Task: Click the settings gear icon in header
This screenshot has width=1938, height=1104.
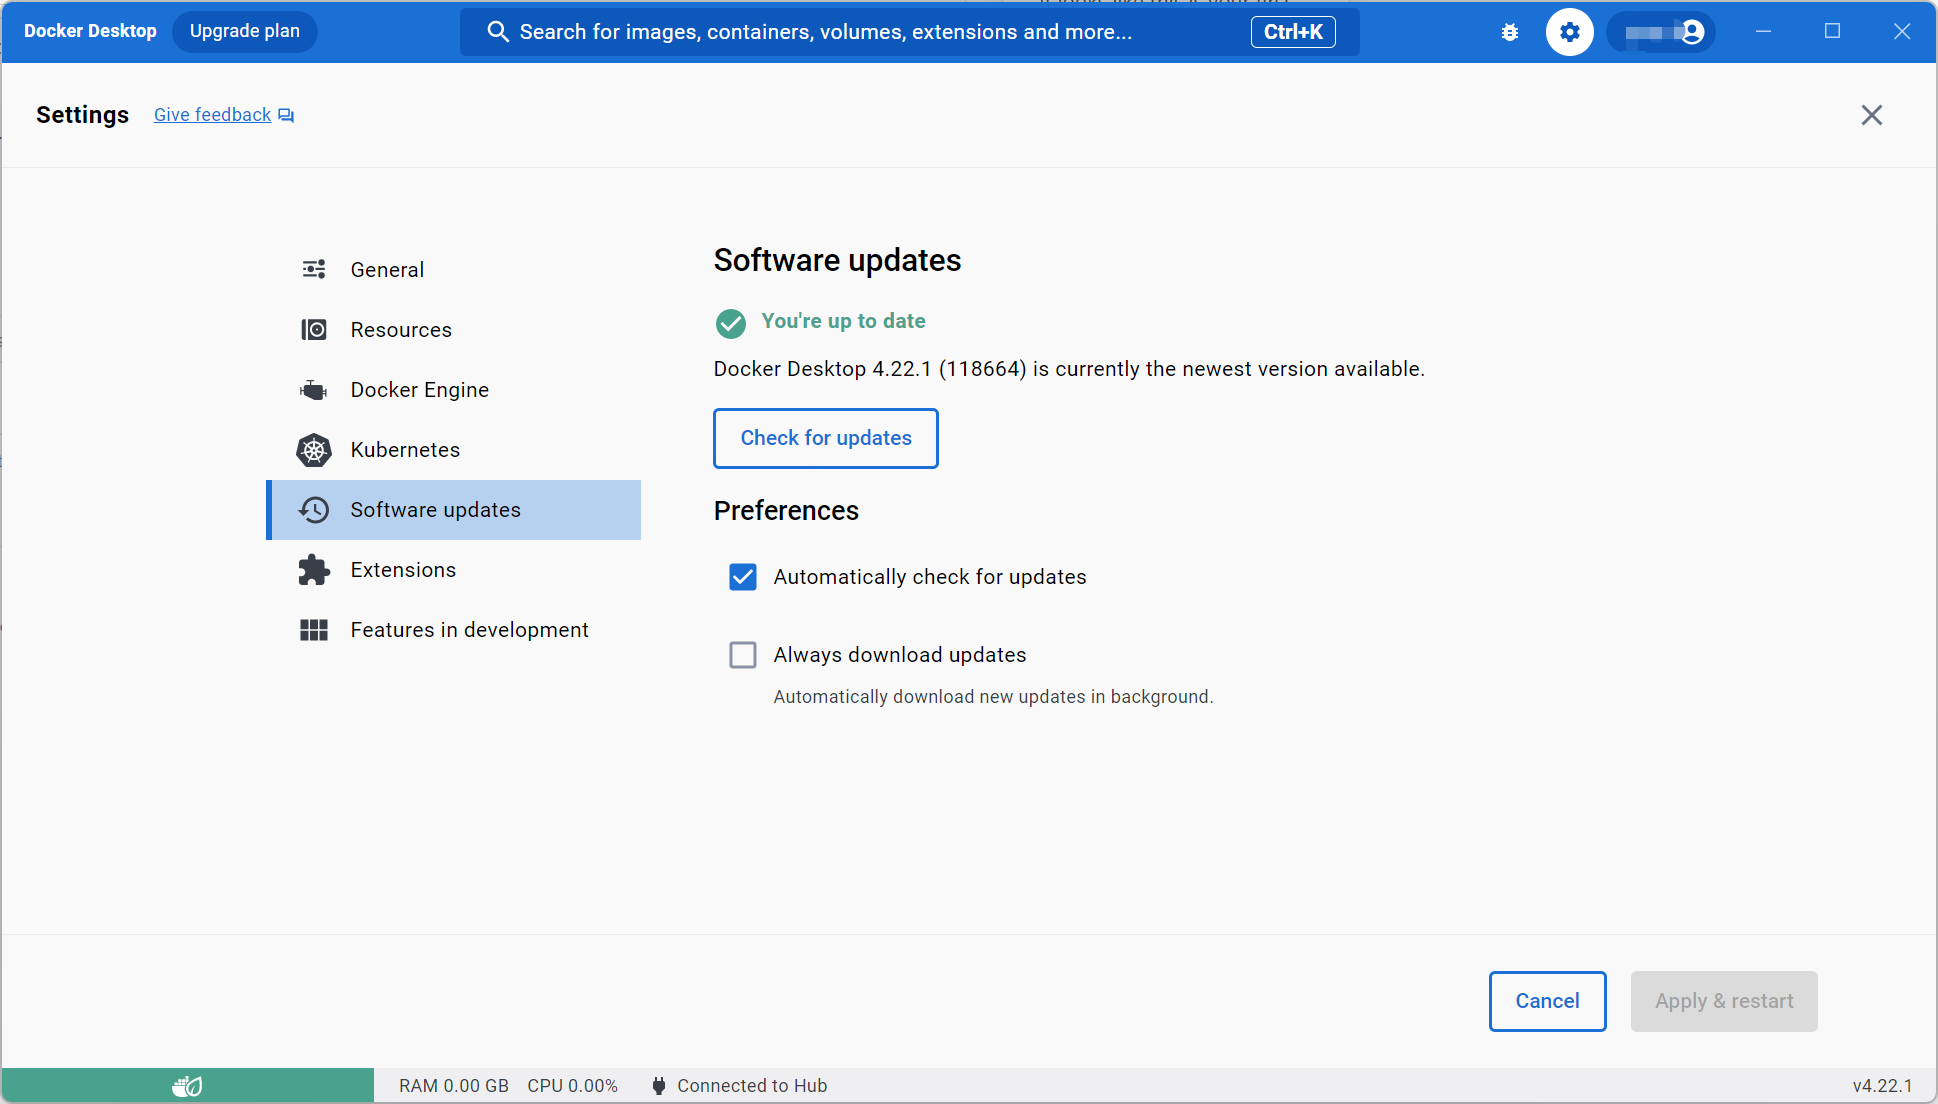Action: pos(1570,32)
